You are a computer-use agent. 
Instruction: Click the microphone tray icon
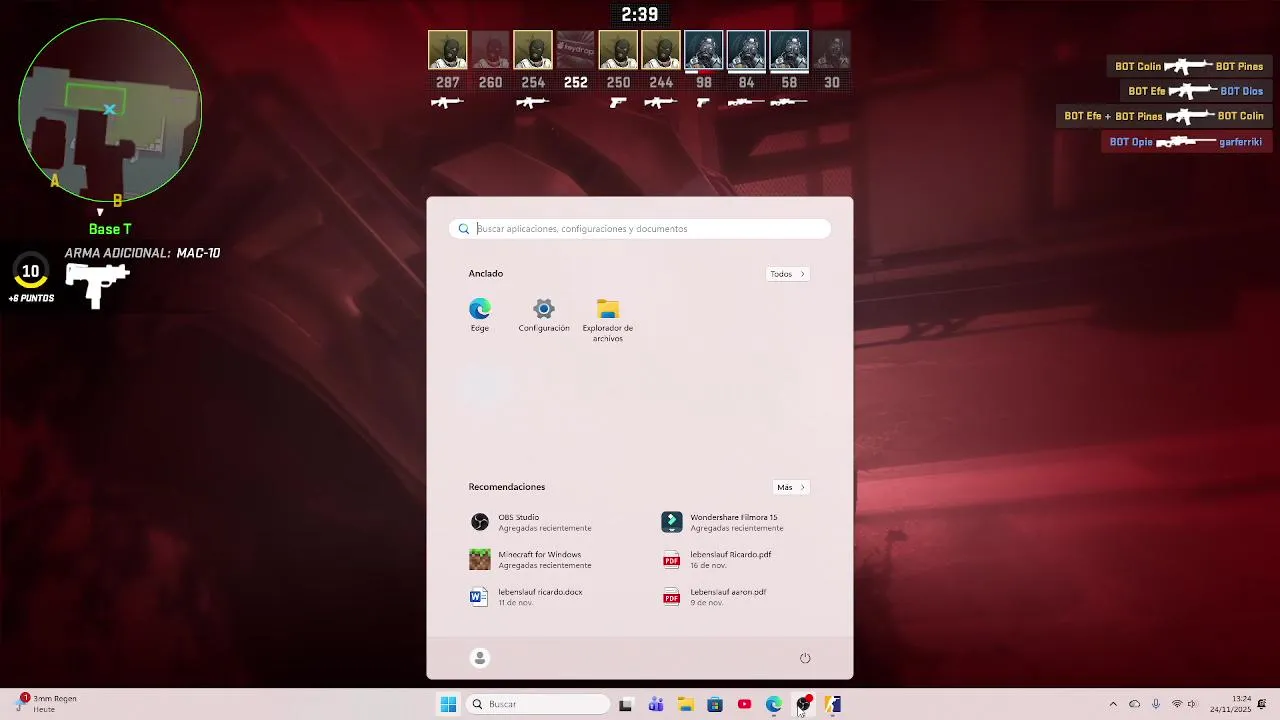click(1156, 704)
